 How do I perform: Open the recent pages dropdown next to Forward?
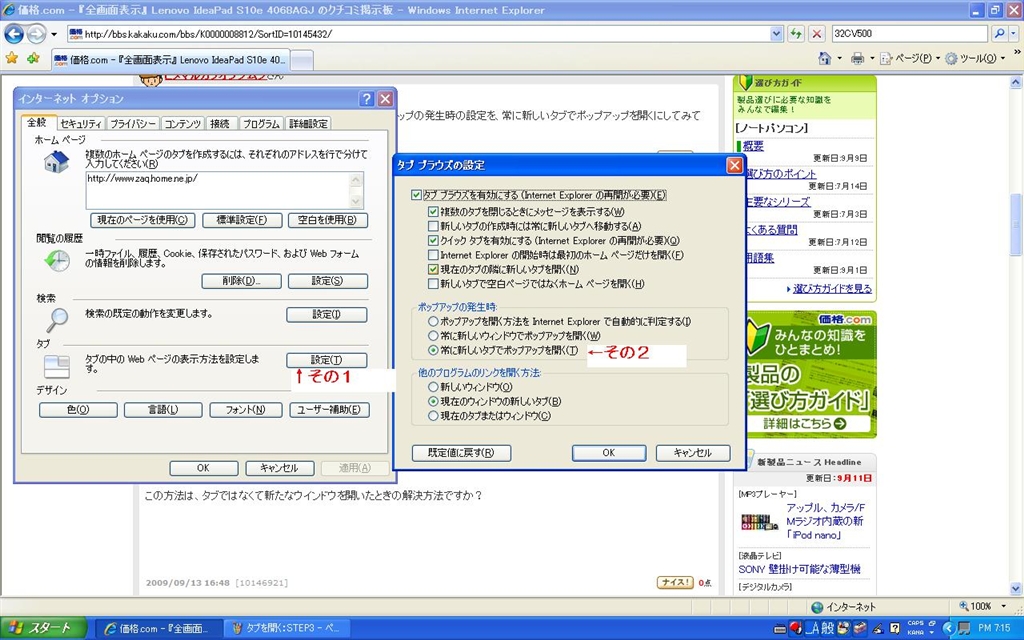coord(54,34)
